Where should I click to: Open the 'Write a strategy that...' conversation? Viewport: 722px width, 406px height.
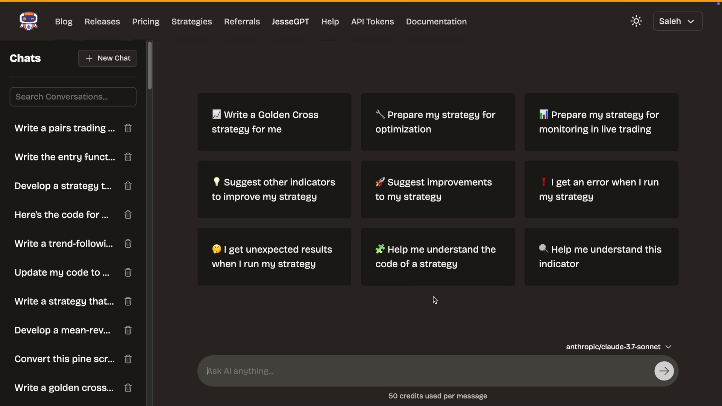64,302
